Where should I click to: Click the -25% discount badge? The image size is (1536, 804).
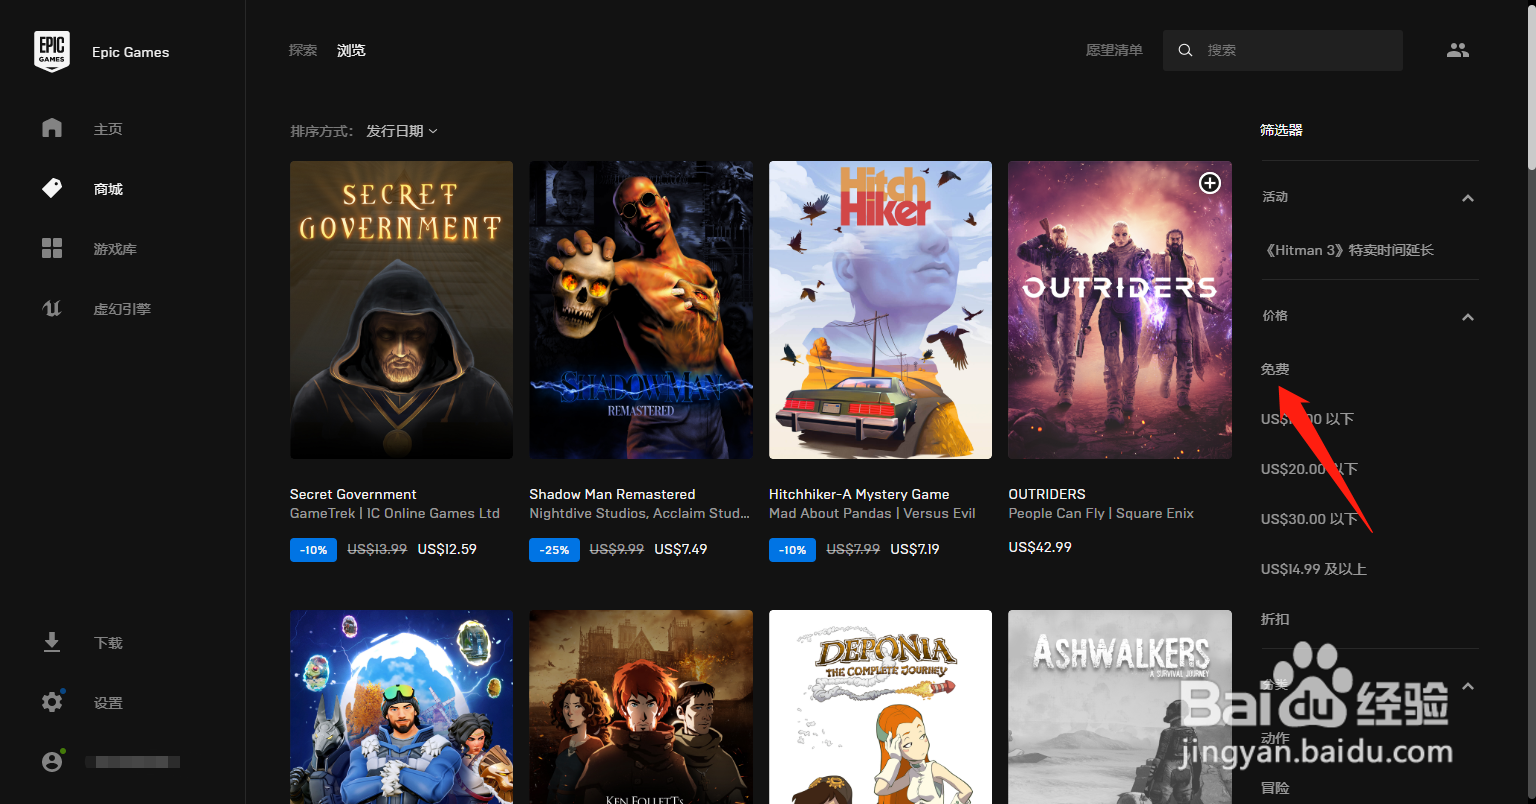554,549
